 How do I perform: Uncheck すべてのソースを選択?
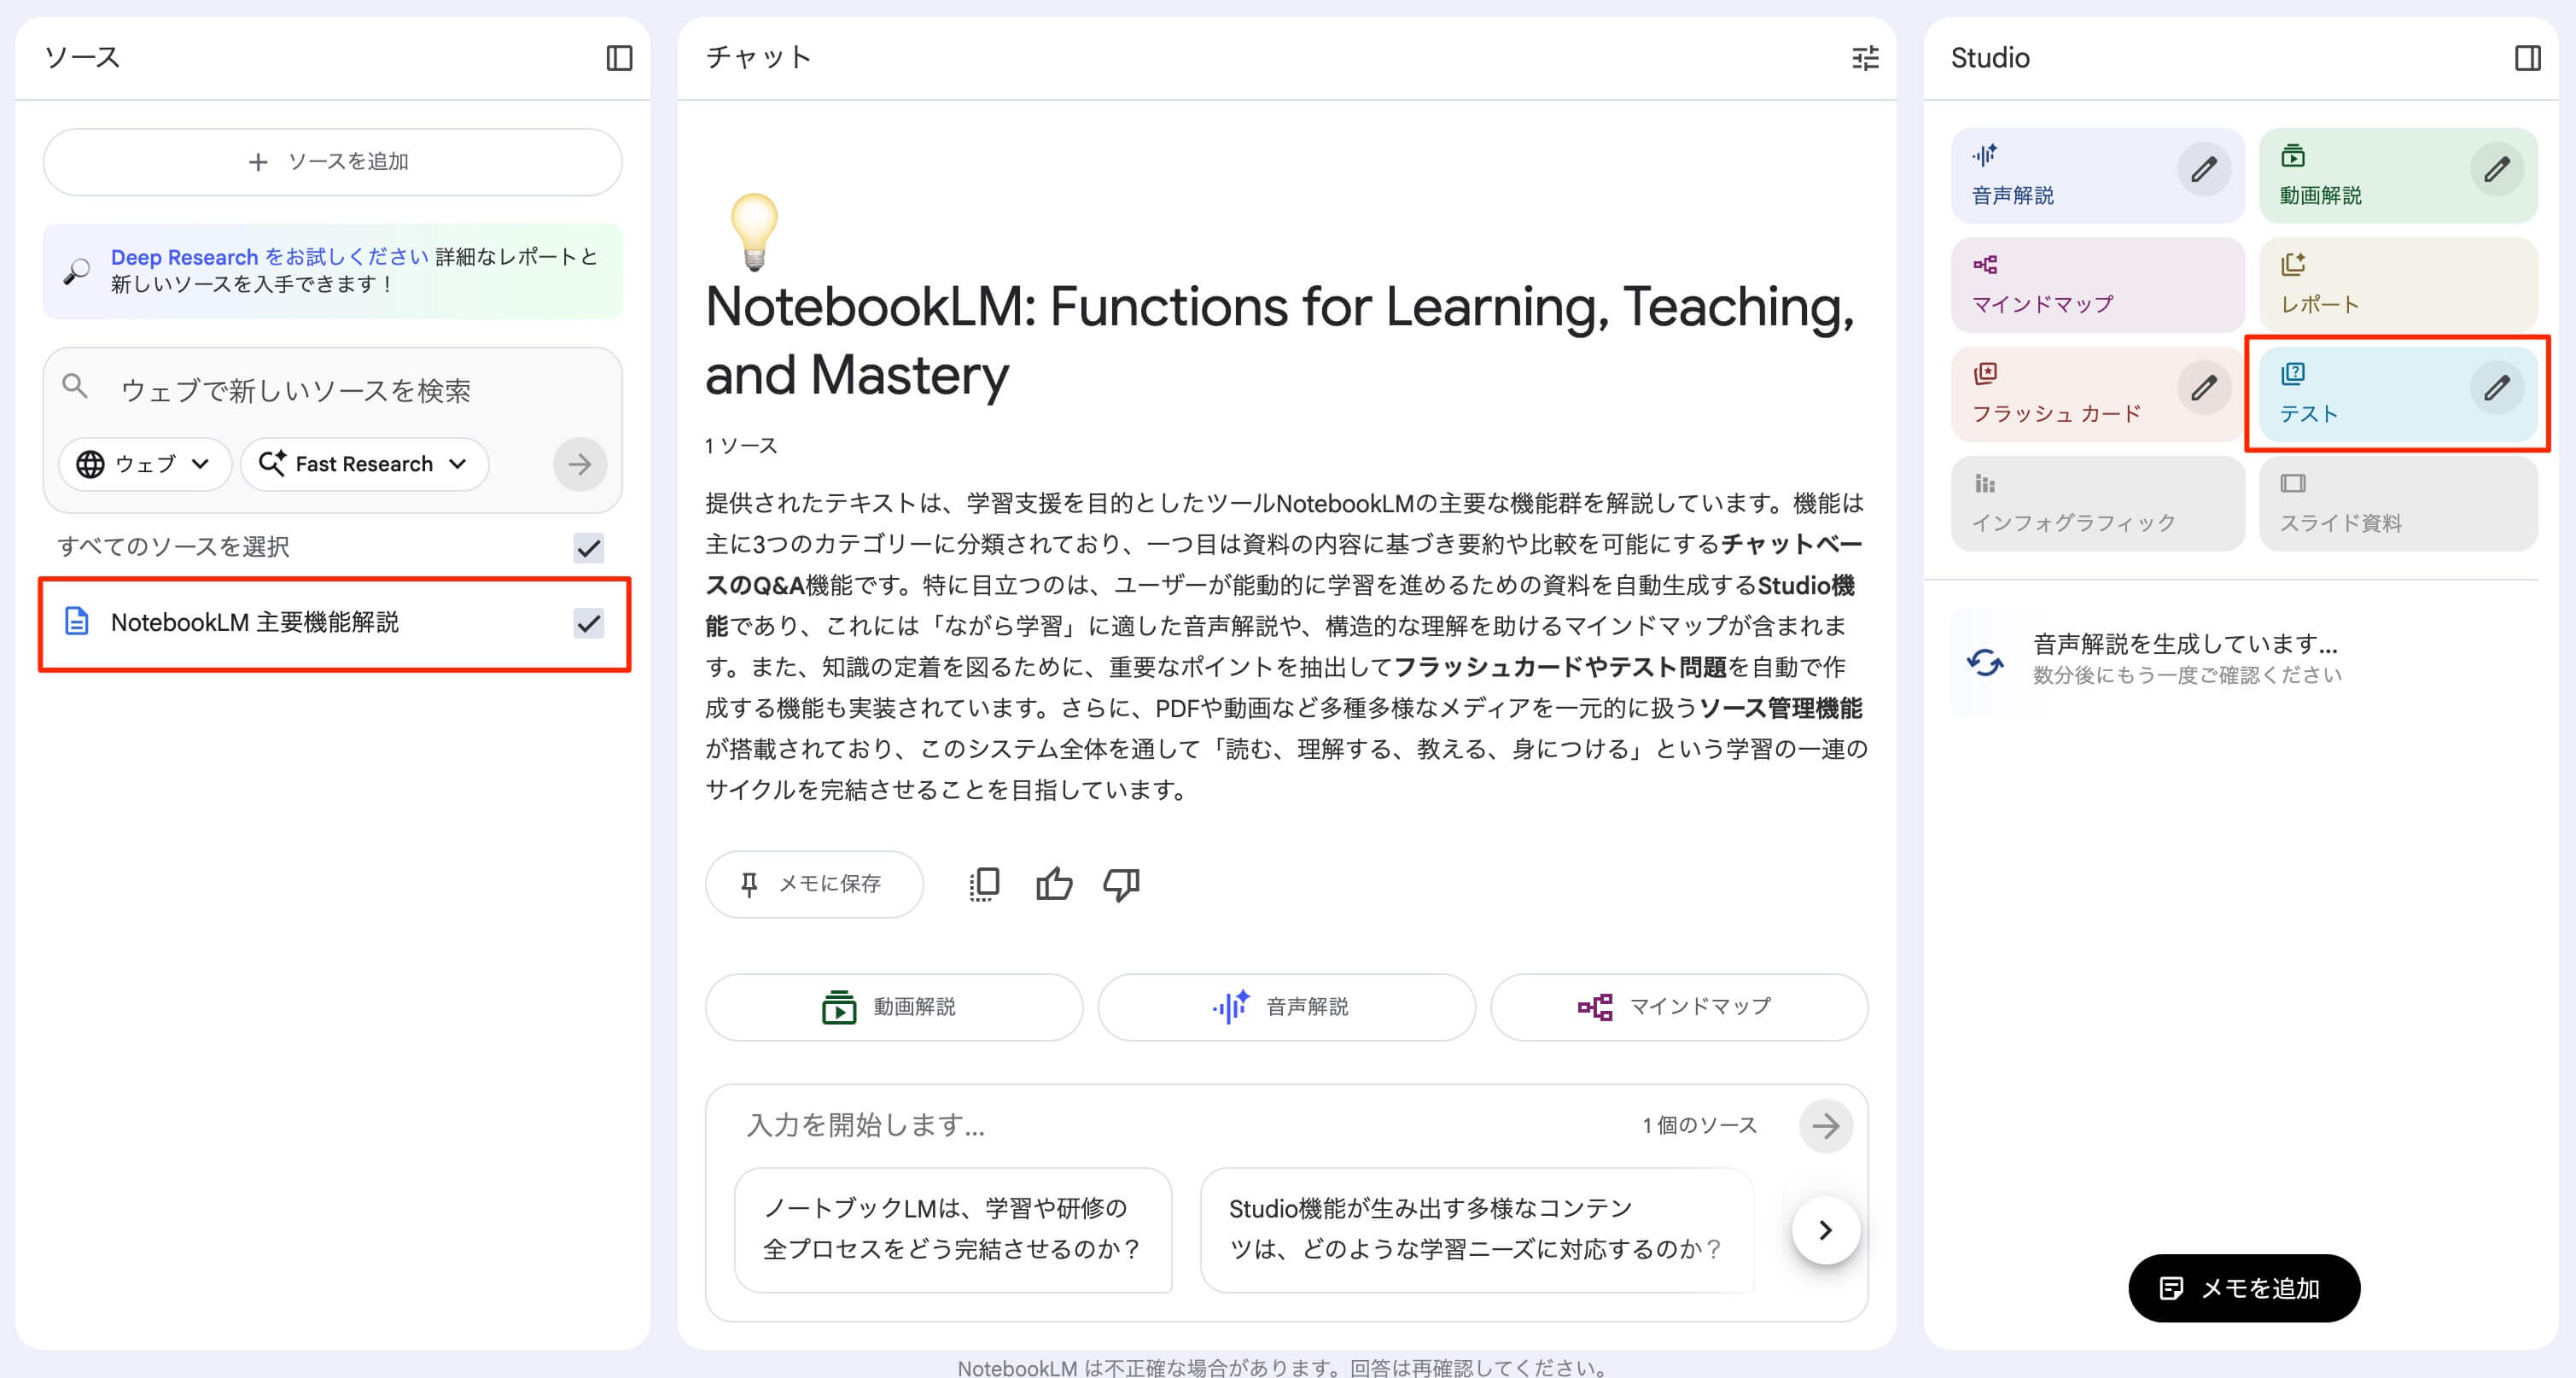(589, 548)
